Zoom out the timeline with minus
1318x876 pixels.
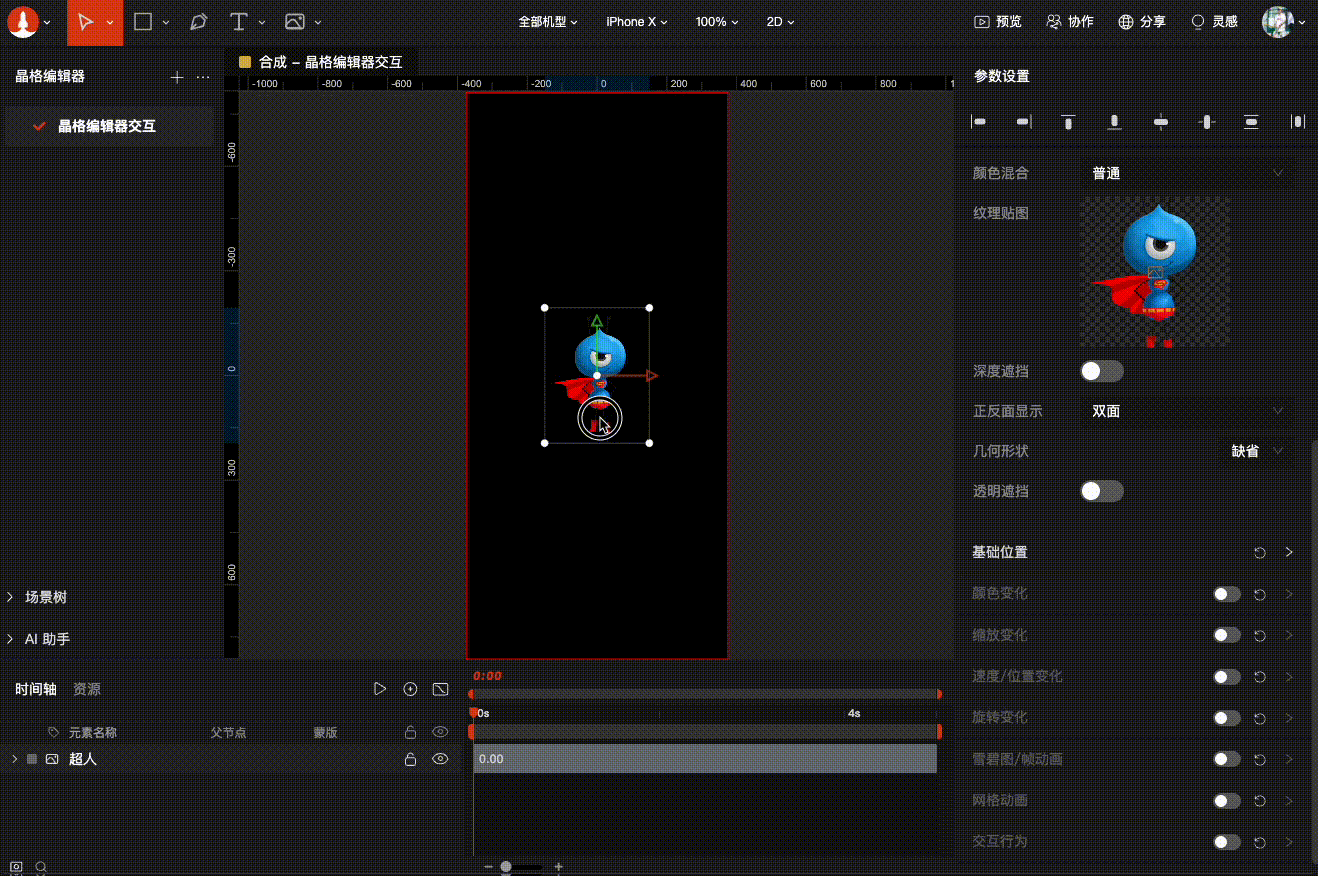coord(488,867)
